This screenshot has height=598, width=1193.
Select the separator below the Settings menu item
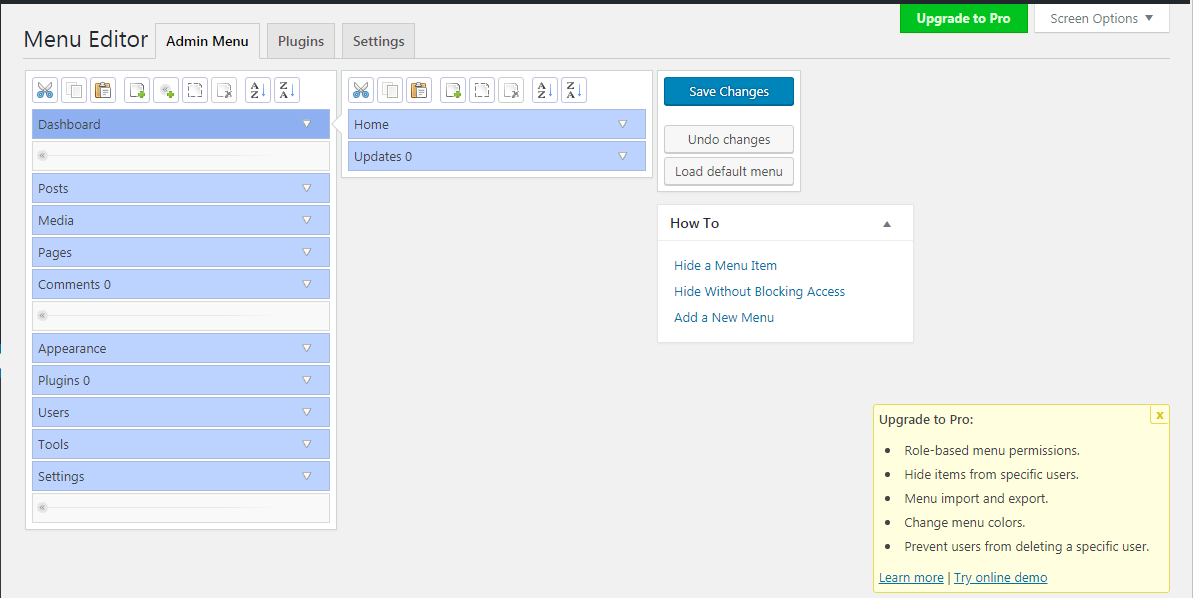tap(181, 507)
